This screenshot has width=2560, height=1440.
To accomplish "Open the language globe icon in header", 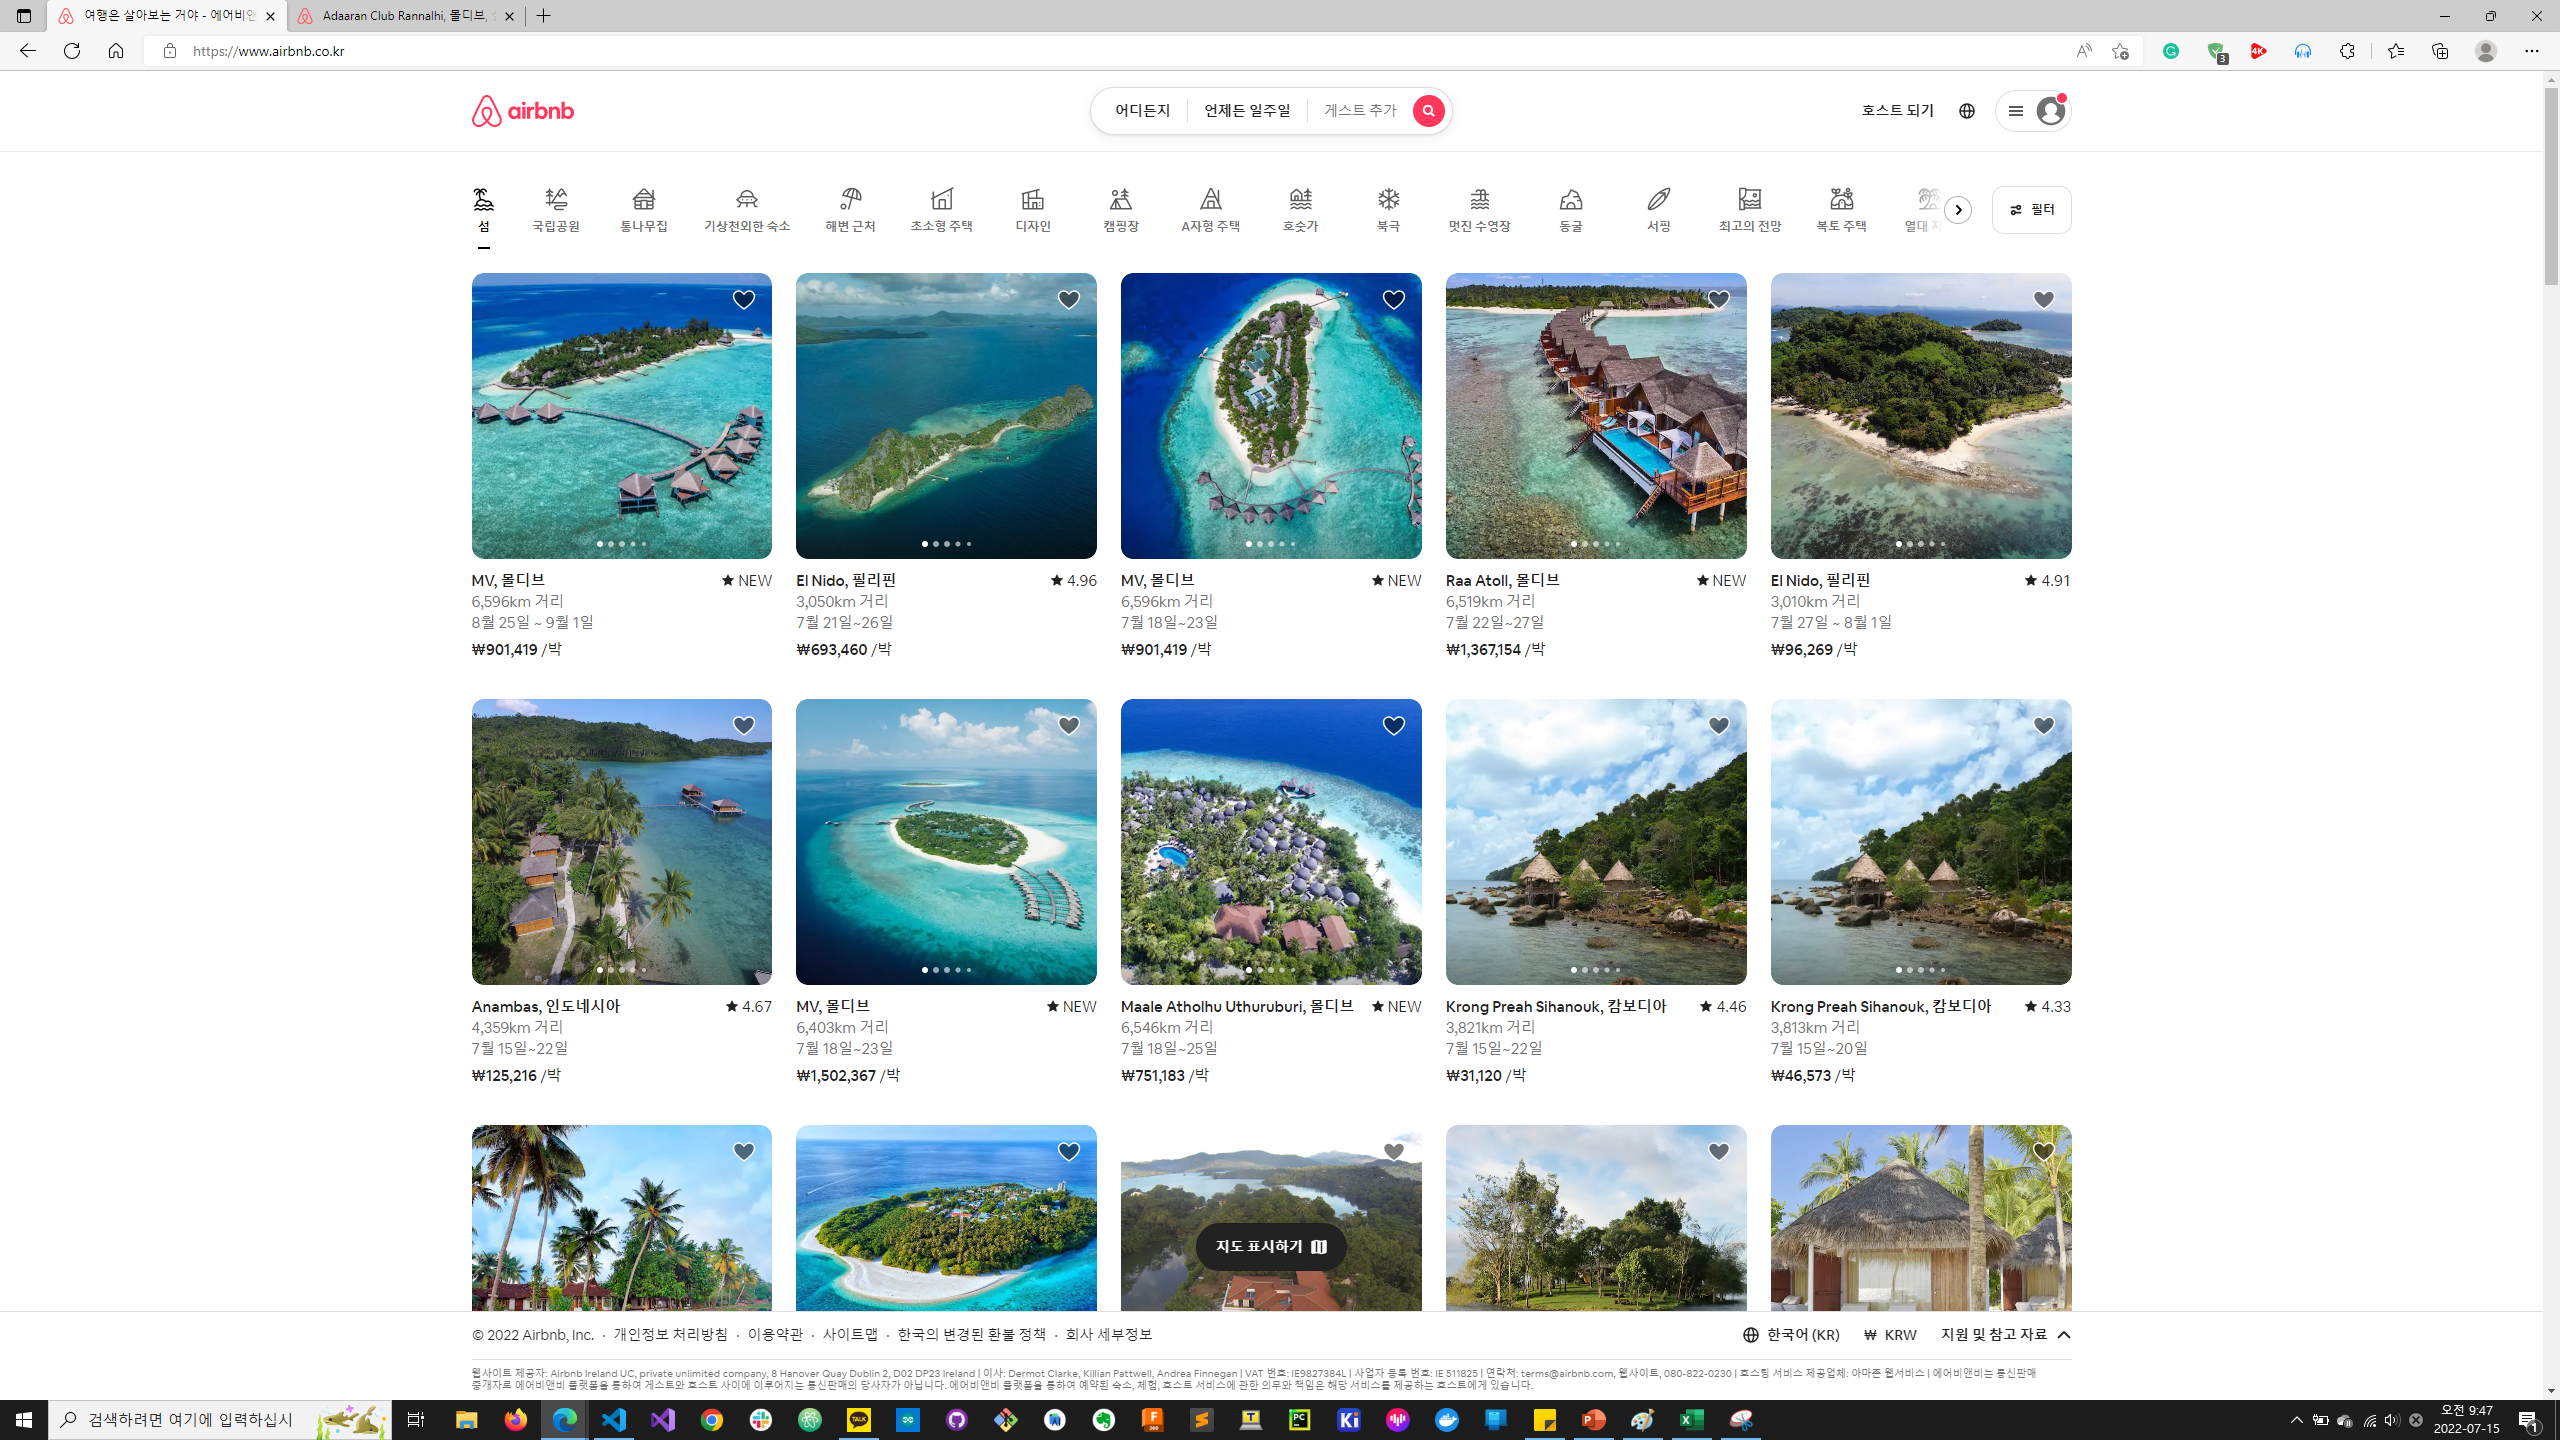I will click(x=1967, y=111).
